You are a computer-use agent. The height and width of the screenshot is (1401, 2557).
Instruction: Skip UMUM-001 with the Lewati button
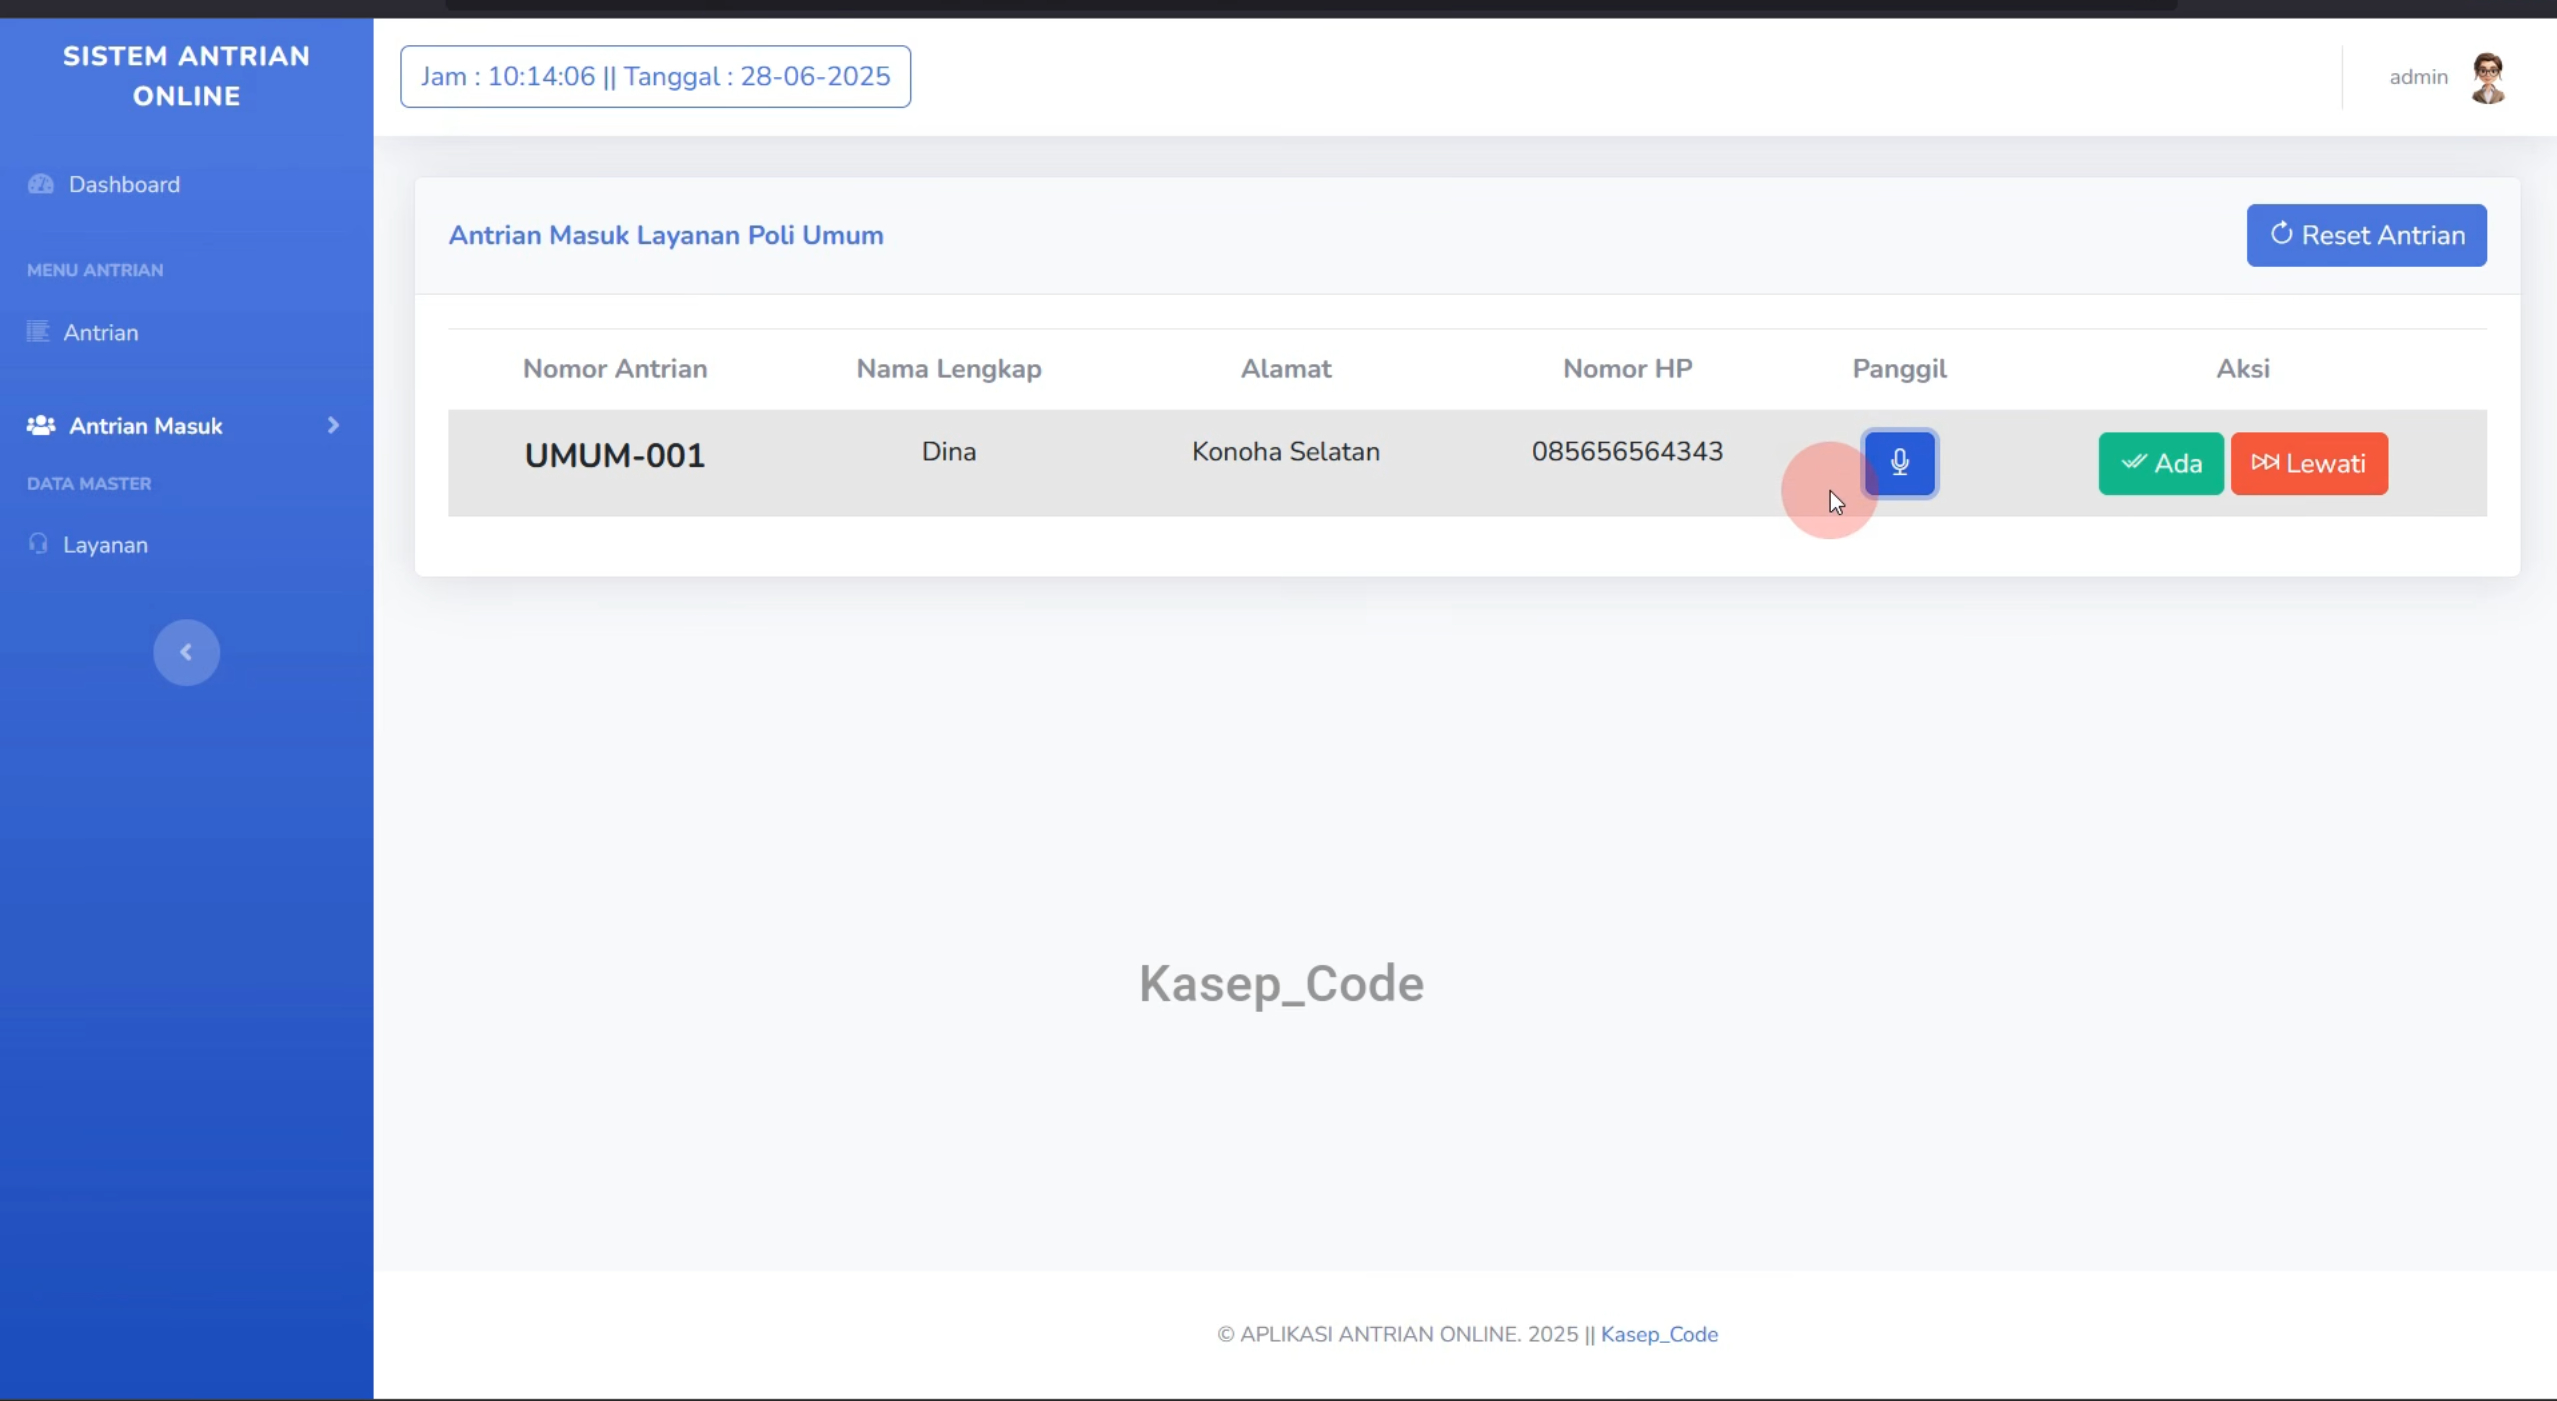click(x=2309, y=463)
